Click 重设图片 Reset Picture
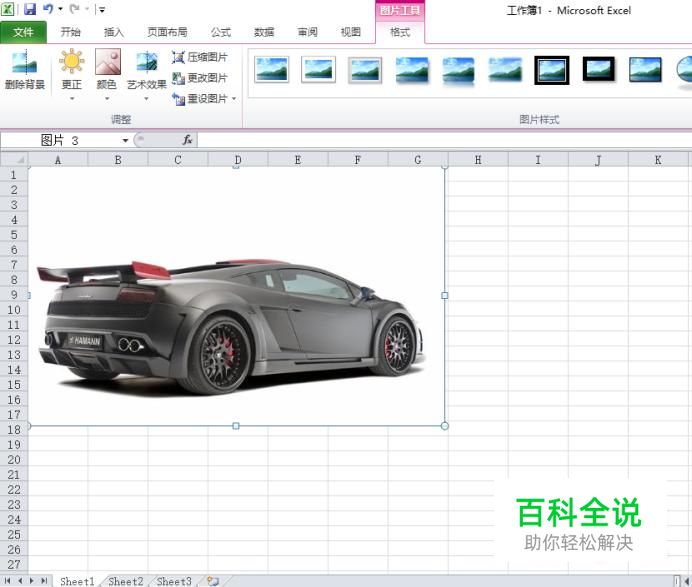 [200, 98]
